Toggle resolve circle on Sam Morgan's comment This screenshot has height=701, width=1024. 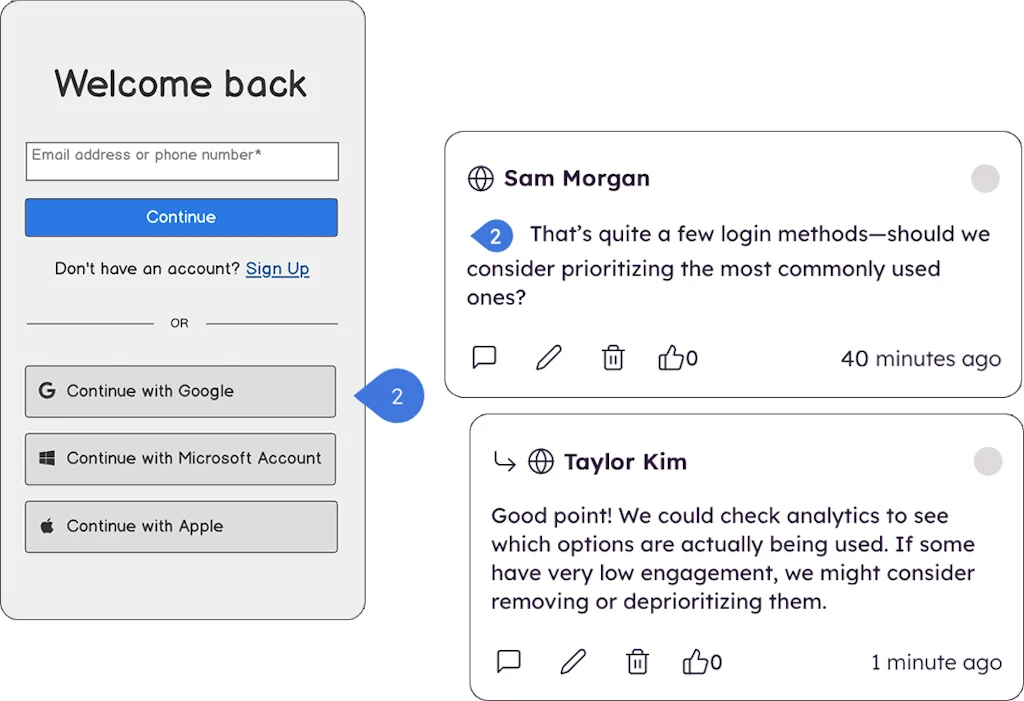tap(985, 179)
